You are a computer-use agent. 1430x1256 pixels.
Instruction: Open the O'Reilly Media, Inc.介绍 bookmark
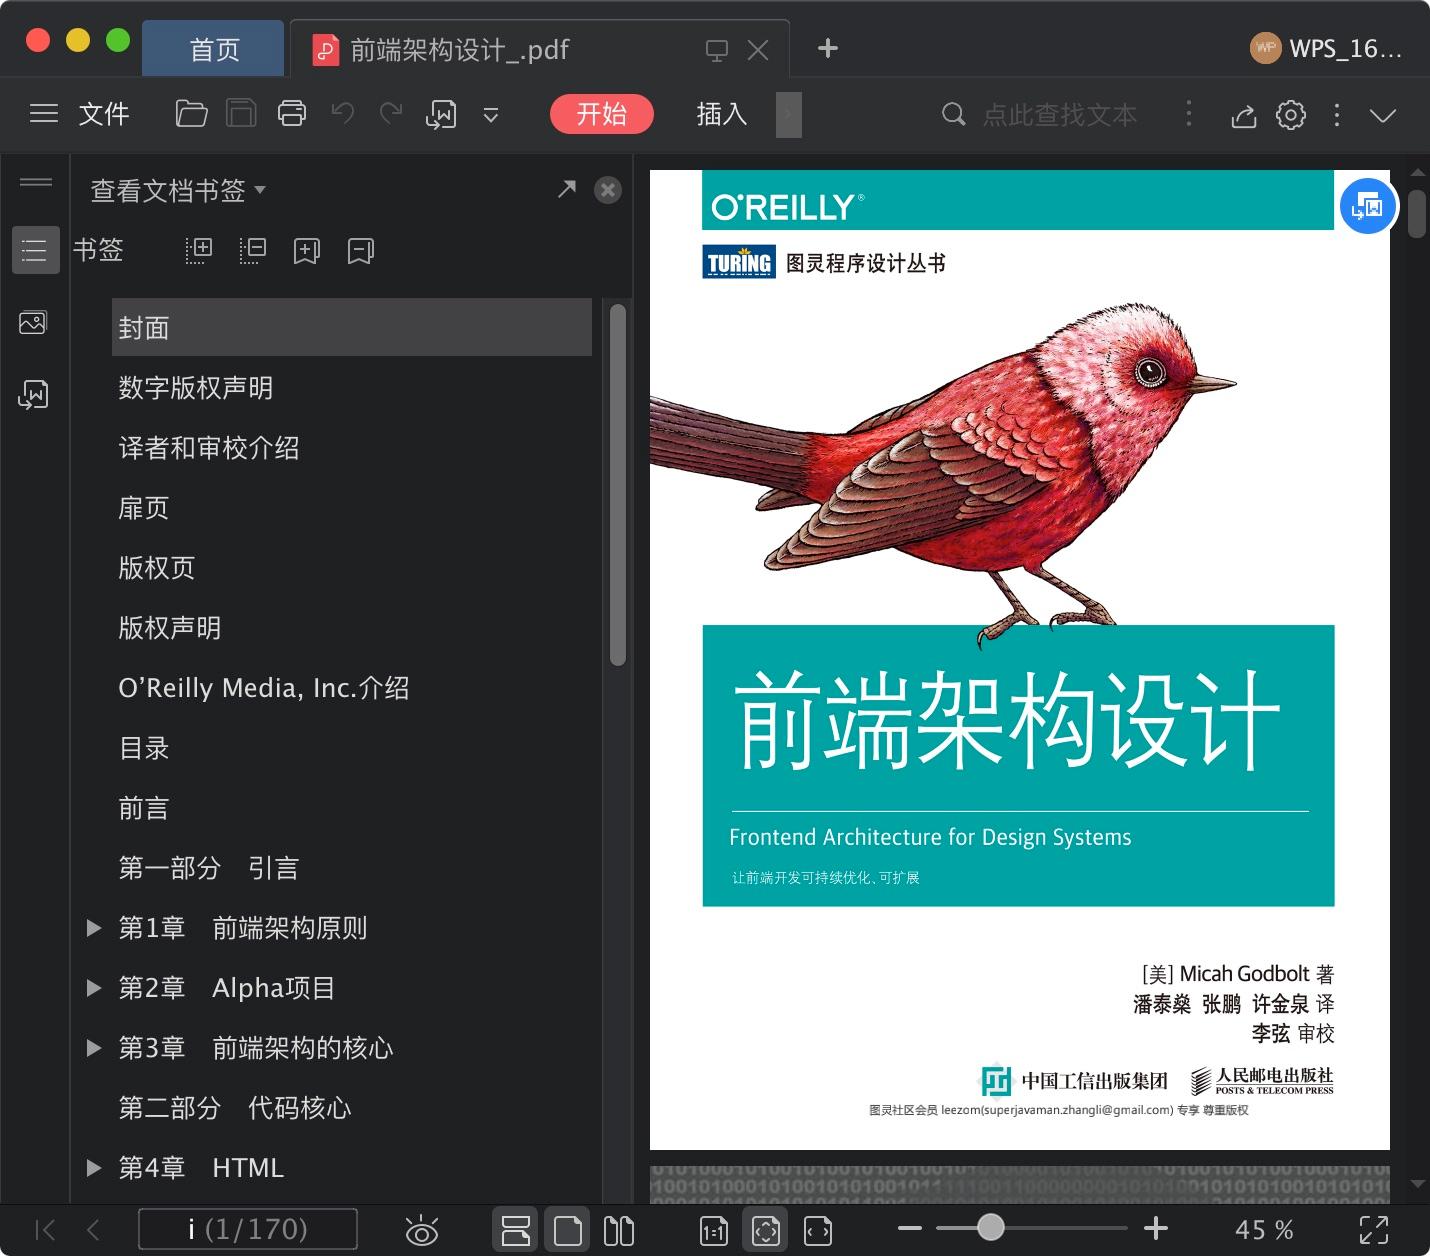(x=264, y=688)
